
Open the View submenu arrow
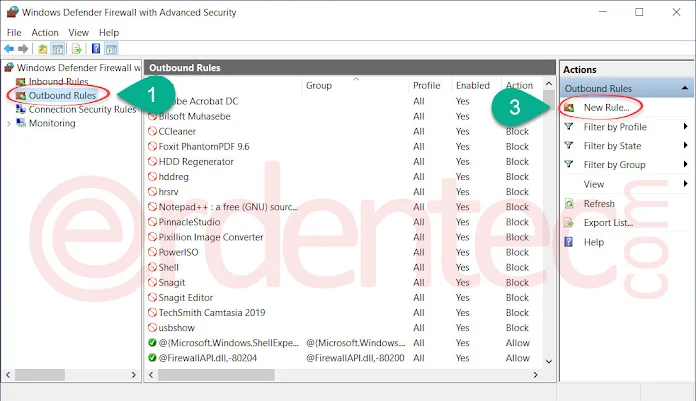click(x=685, y=183)
